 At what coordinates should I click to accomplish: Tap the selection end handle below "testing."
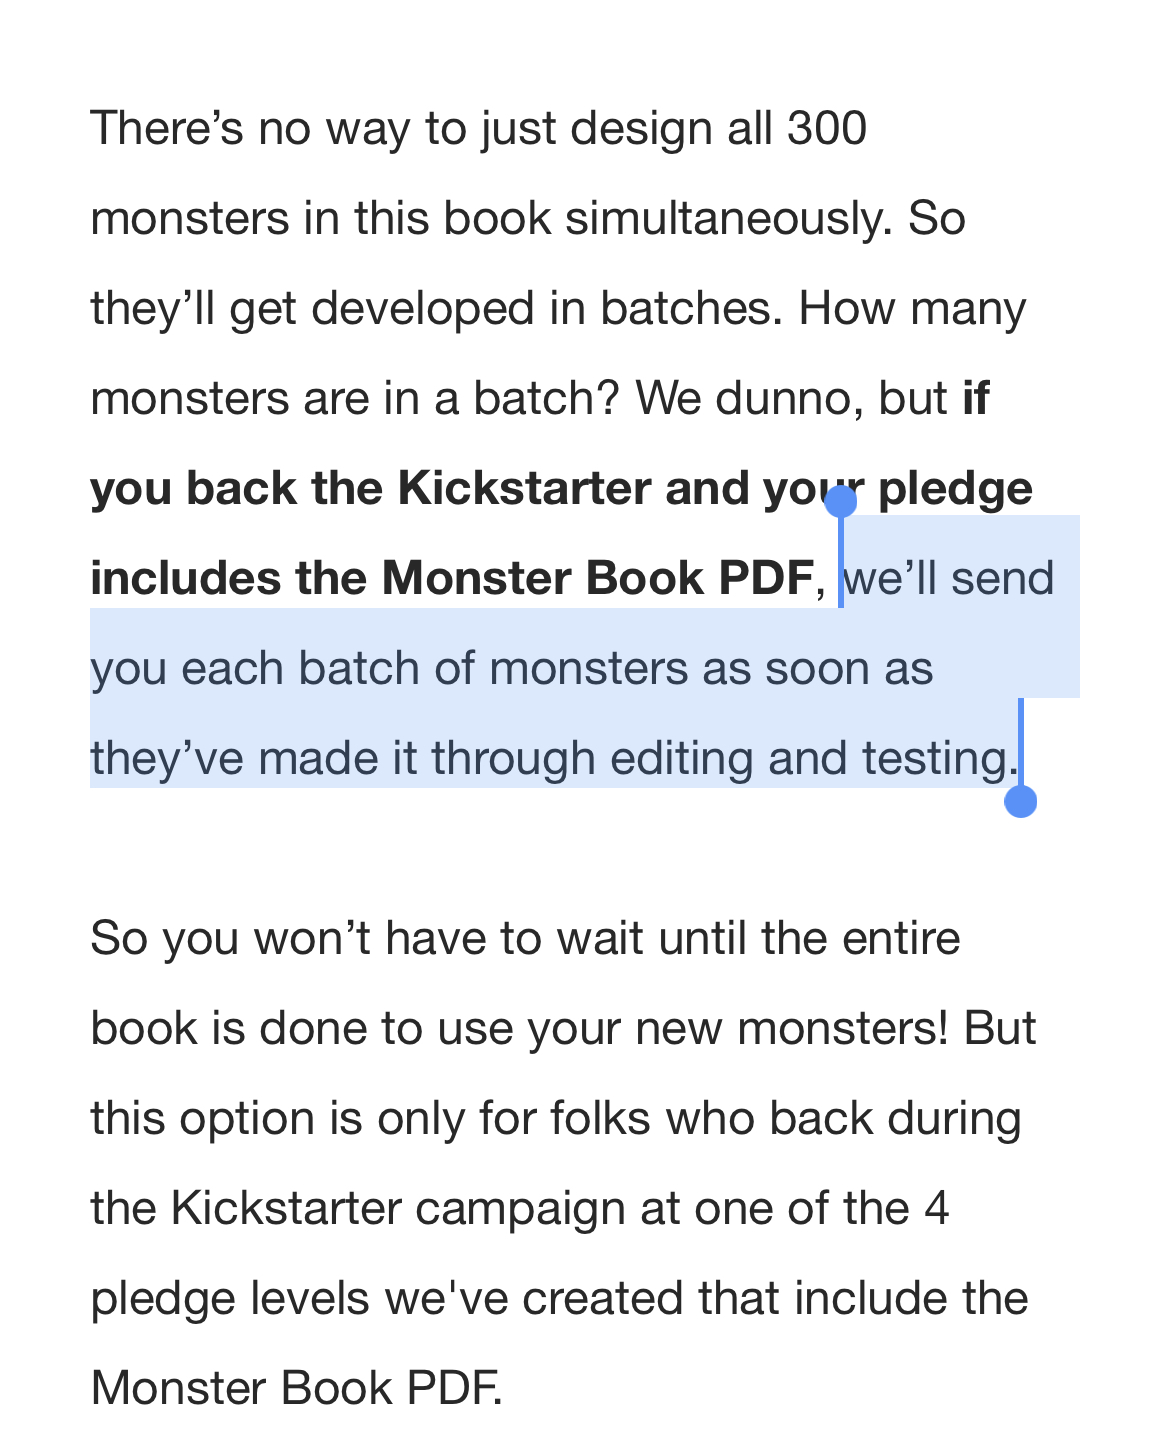pos(1020,801)
